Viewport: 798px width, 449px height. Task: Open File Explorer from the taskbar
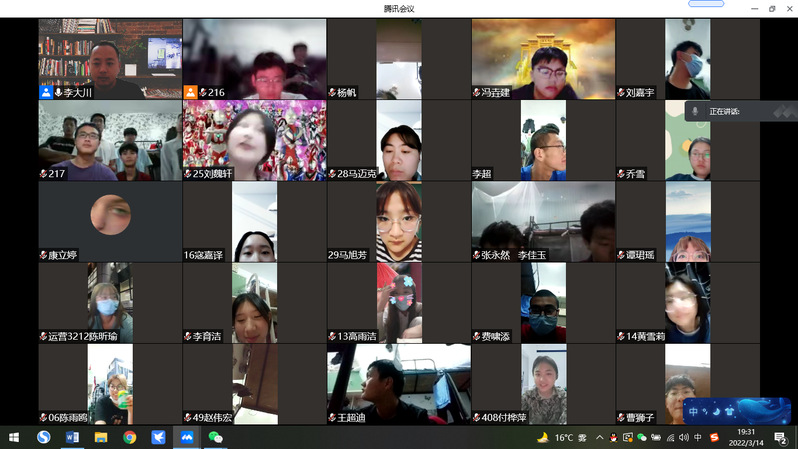(101, 437)
